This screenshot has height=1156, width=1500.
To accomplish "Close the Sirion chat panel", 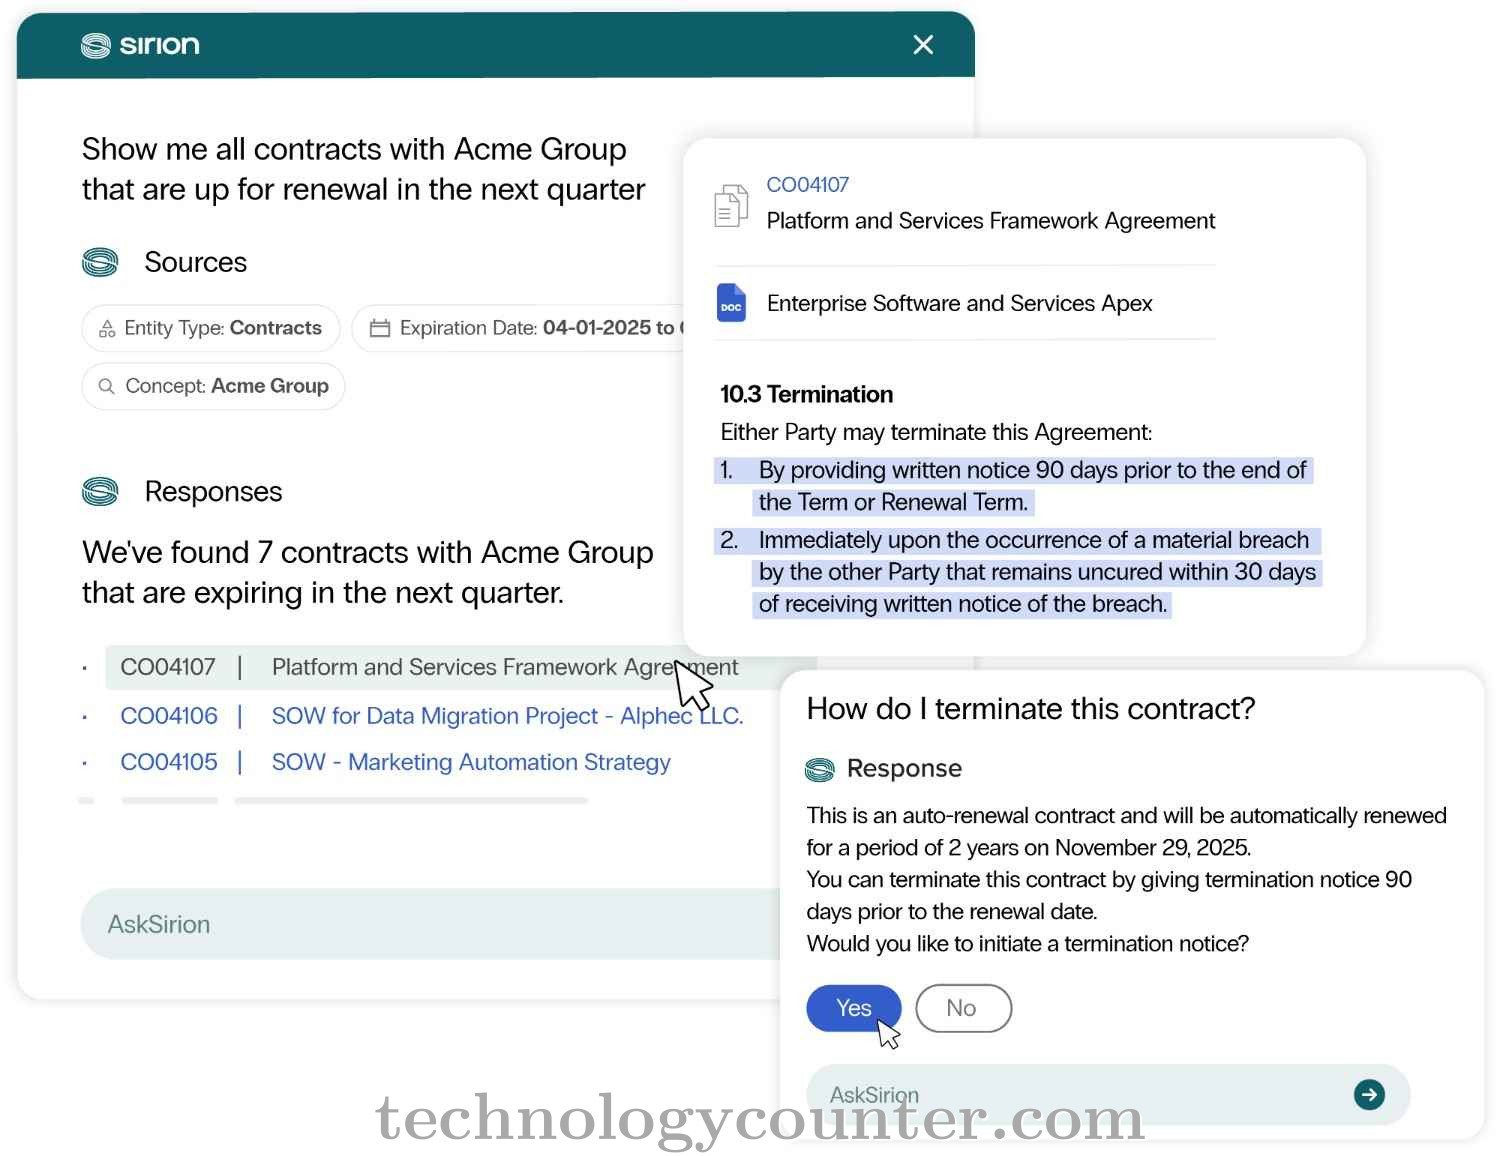I will click(923, 45).
